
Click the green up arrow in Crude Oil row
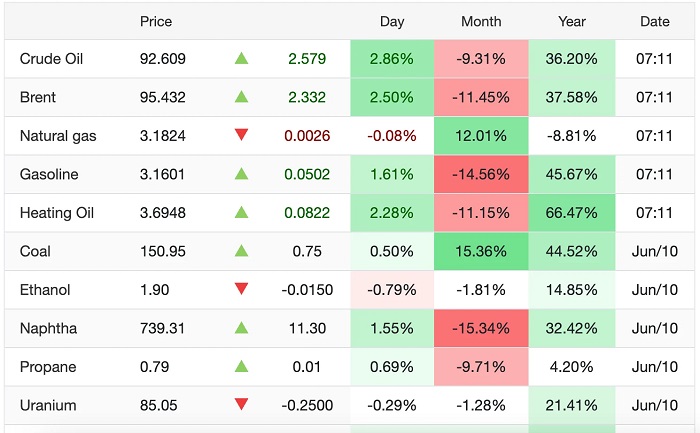[x=242, y=58]
